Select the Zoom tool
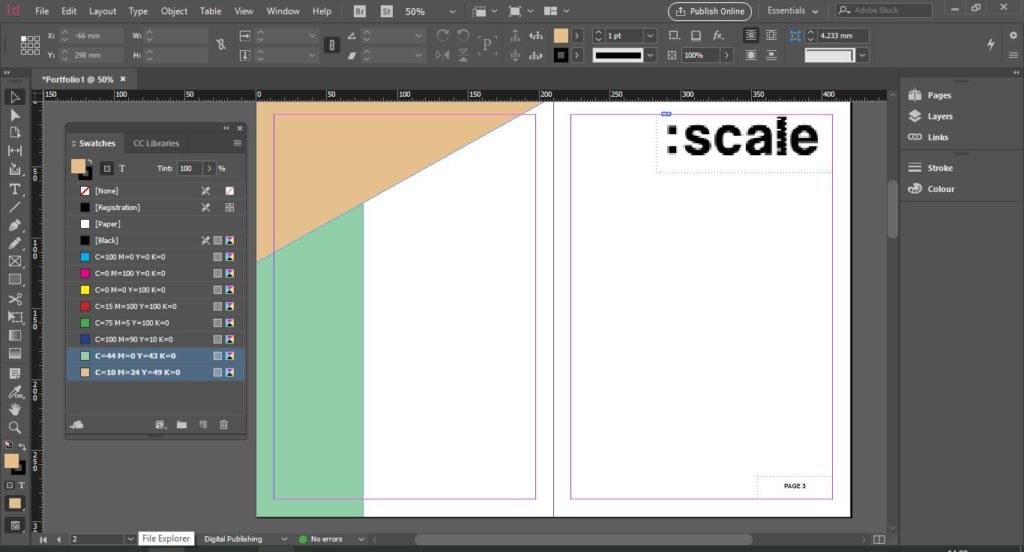Image resolution: width=1024 pixels, height=552 pixels. (14, 428)
